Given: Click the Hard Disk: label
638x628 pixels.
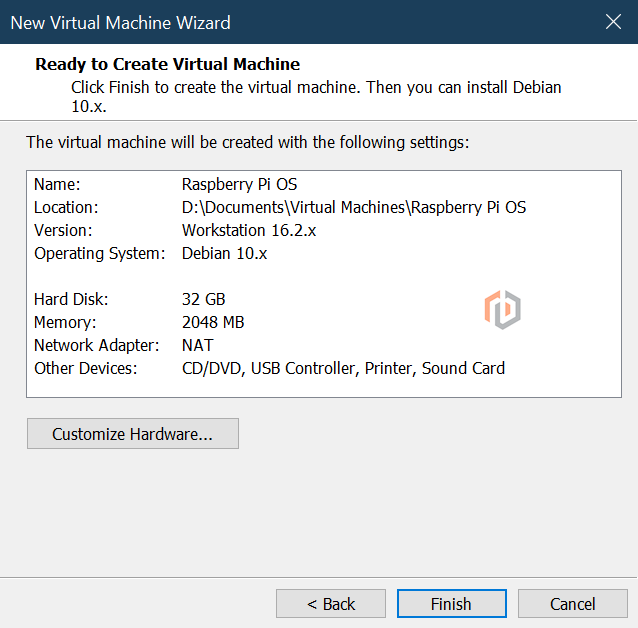Looking at the screenshot, I should (x=71, y=300).
